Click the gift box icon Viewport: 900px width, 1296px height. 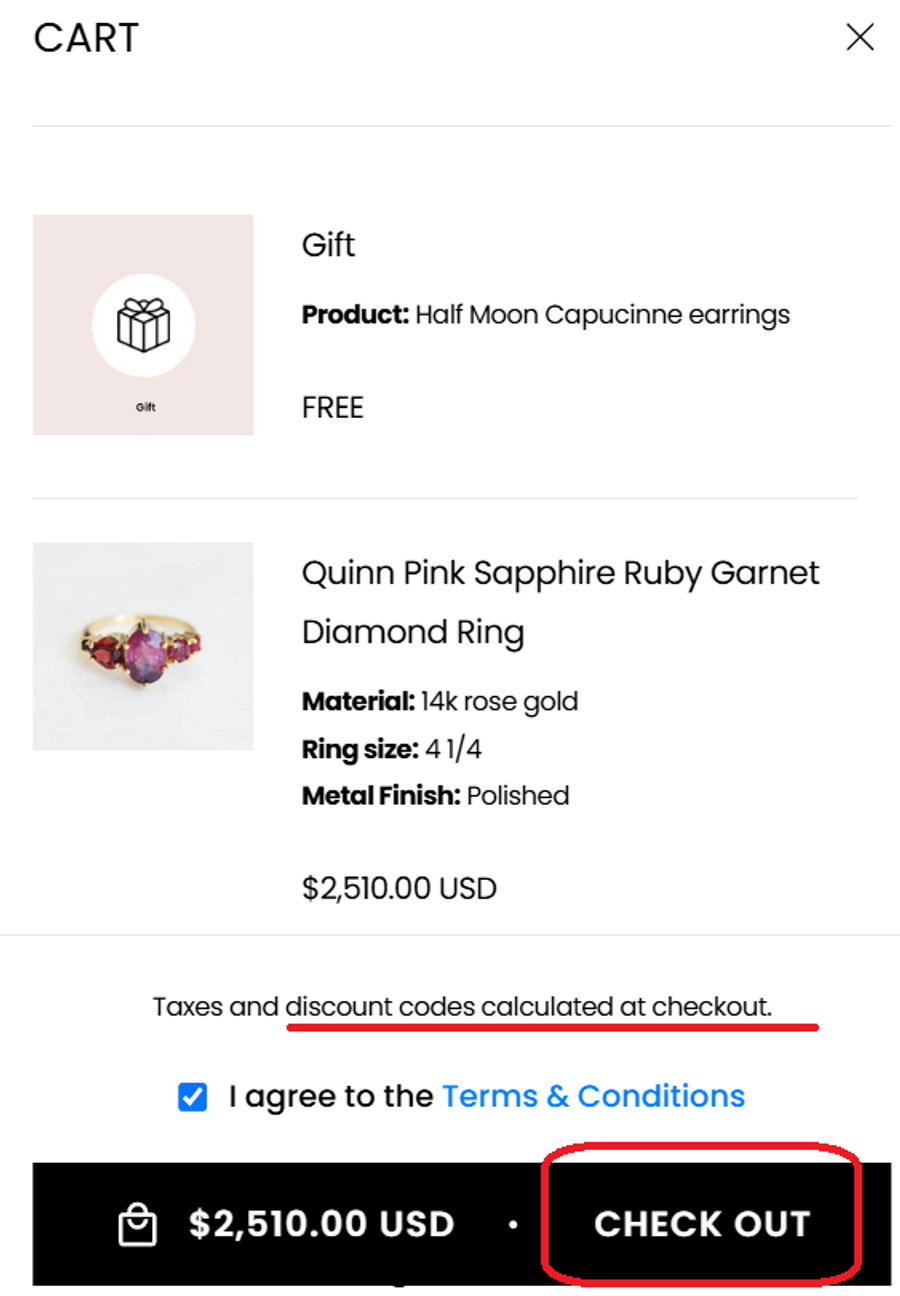coord(143,325)
